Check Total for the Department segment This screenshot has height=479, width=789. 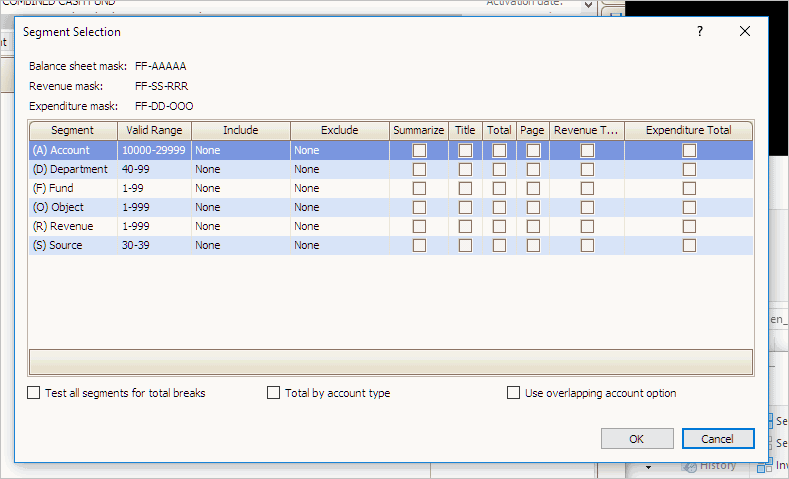pos(499,170)
